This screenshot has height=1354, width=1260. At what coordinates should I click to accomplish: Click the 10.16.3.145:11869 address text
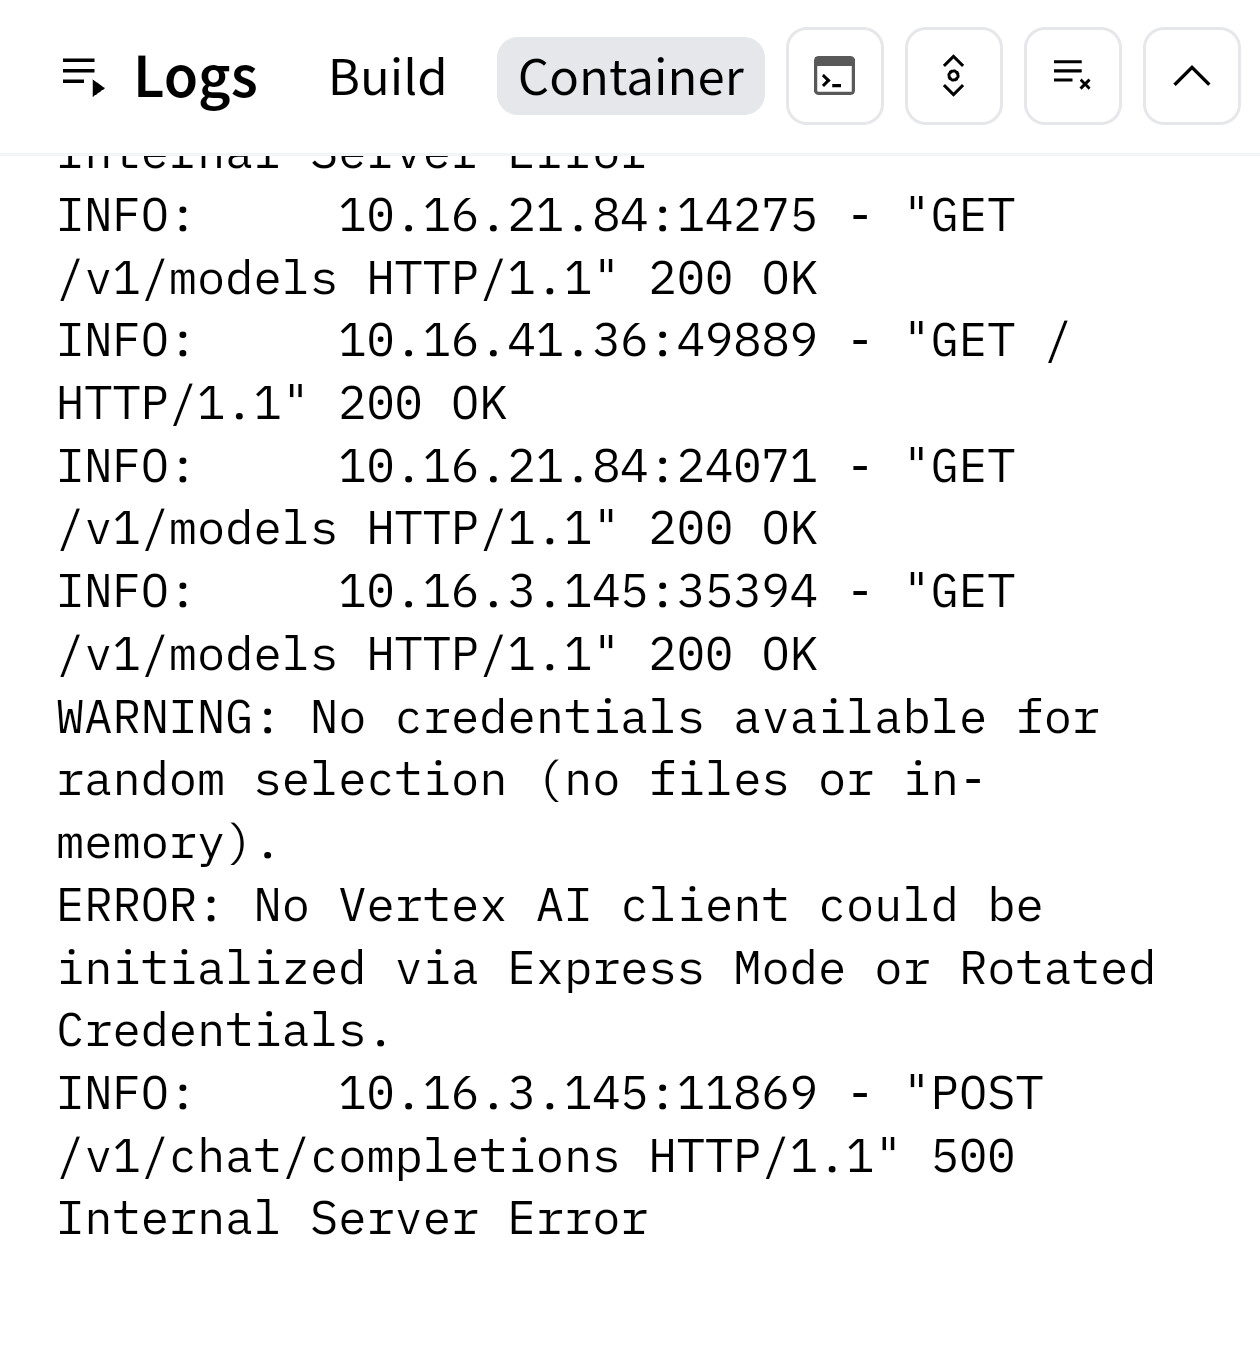(577, 1094)
